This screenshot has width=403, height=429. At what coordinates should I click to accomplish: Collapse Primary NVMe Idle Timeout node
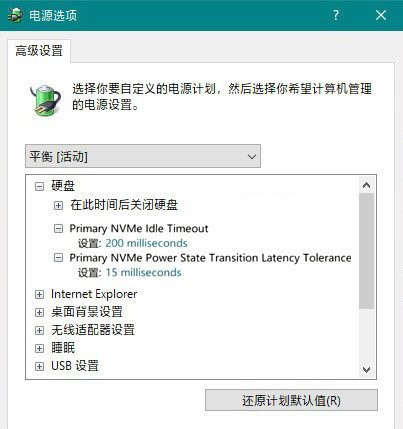[x=58, y=229]
